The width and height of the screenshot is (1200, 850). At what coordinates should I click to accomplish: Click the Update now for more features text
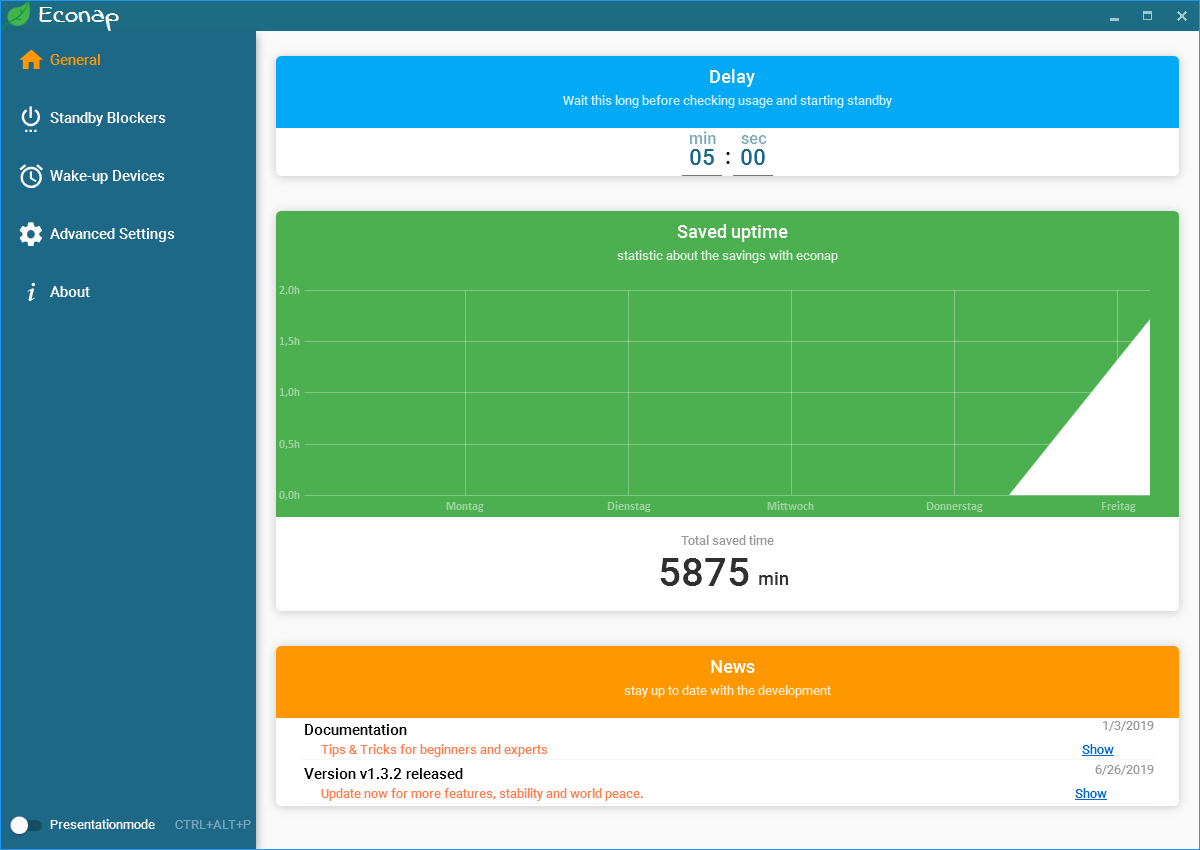(482, 794)
